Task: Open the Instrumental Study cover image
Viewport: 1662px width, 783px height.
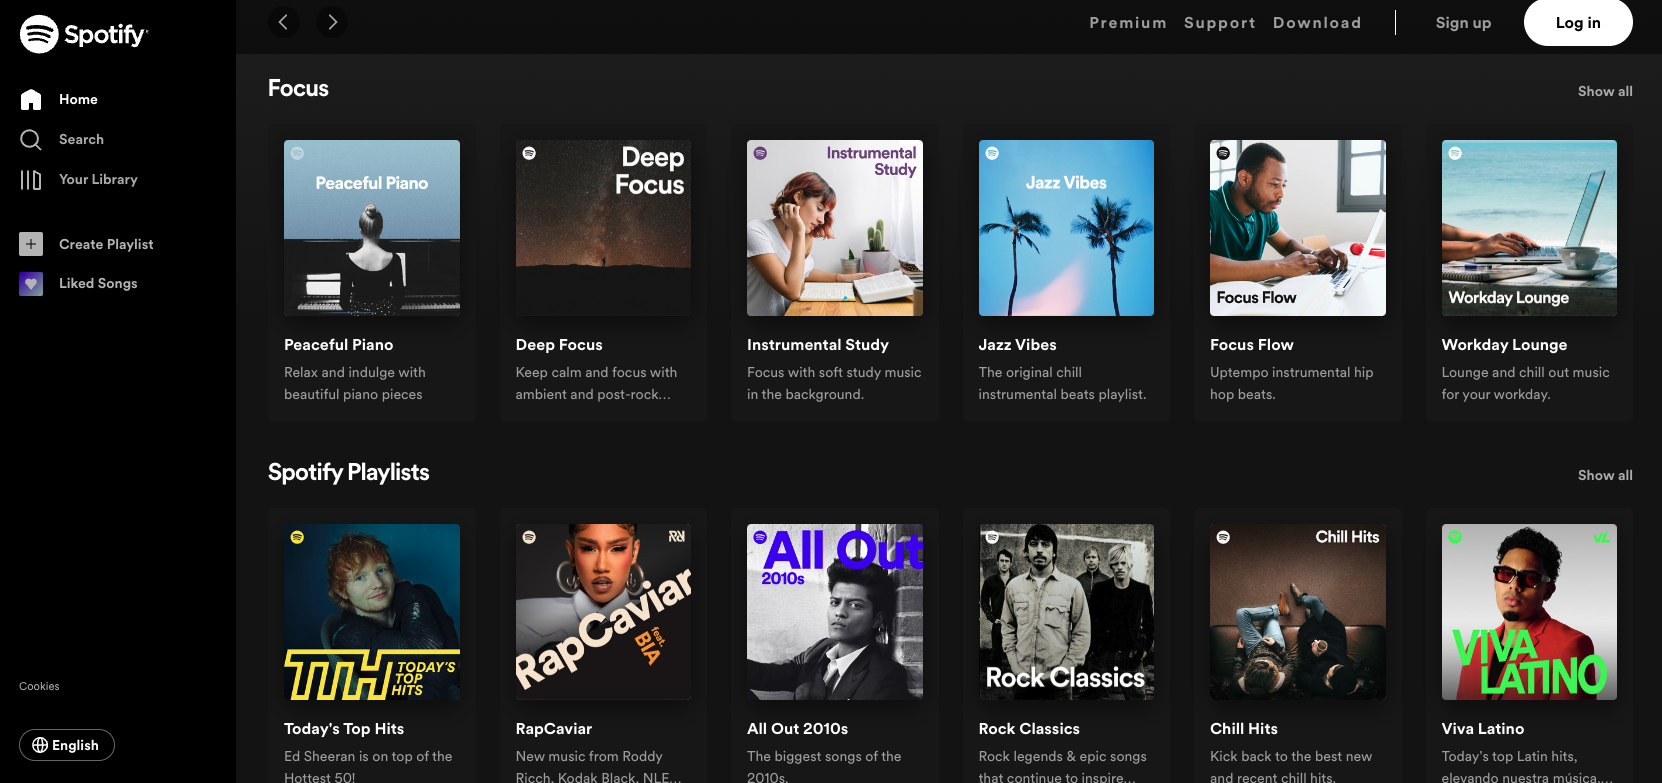Action: [835, 228]
